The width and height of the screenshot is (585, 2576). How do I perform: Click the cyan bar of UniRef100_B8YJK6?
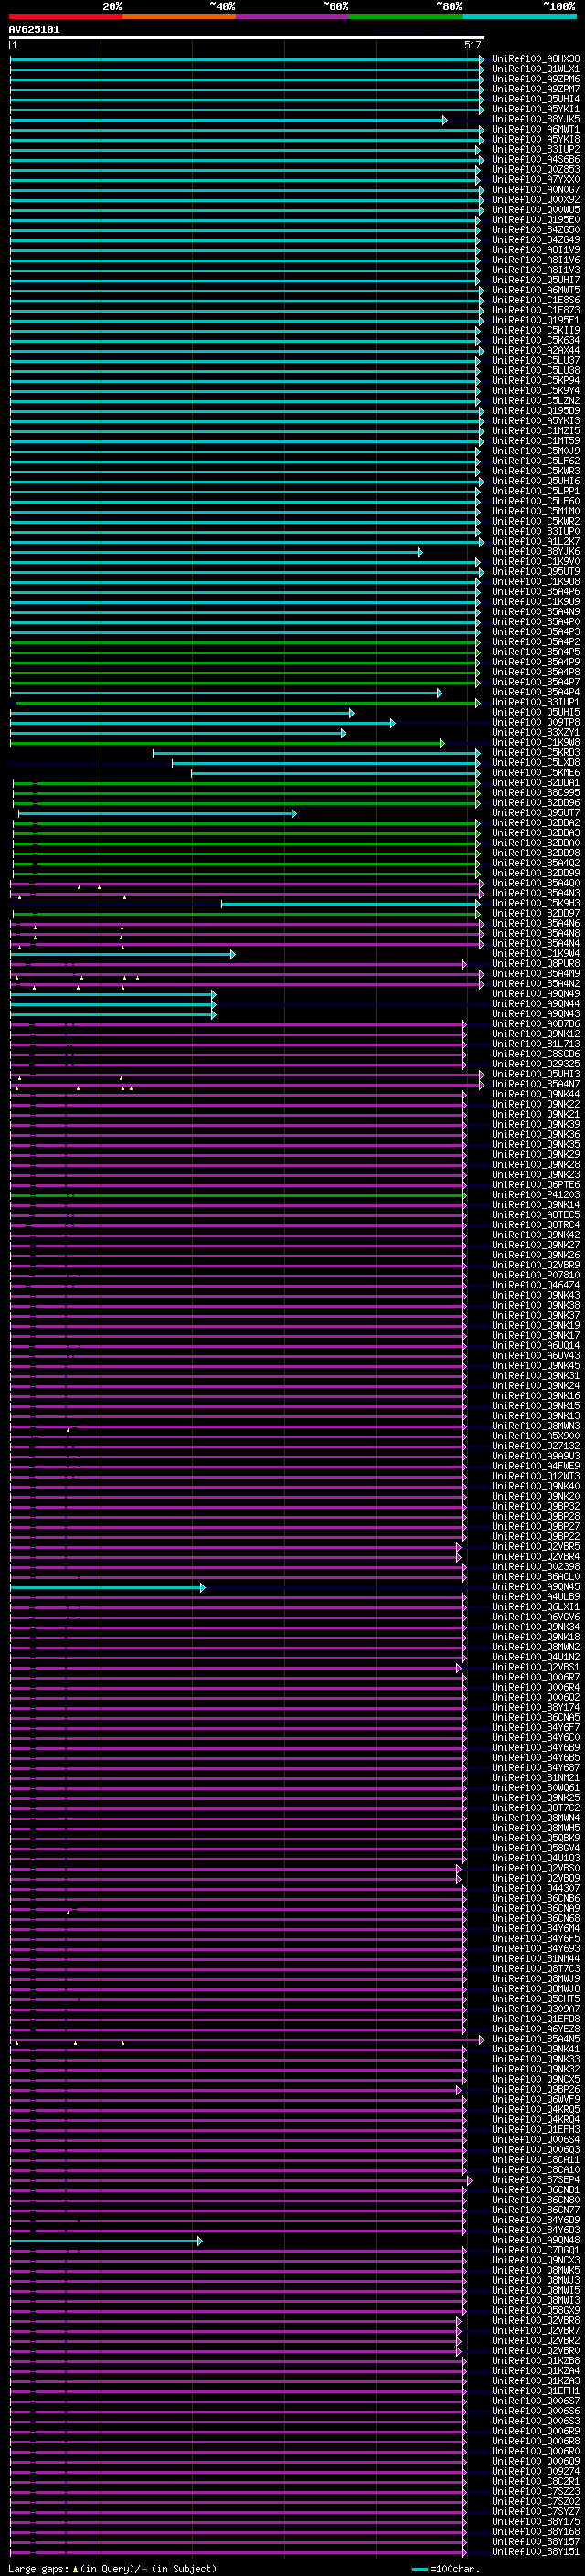[216, 552]
